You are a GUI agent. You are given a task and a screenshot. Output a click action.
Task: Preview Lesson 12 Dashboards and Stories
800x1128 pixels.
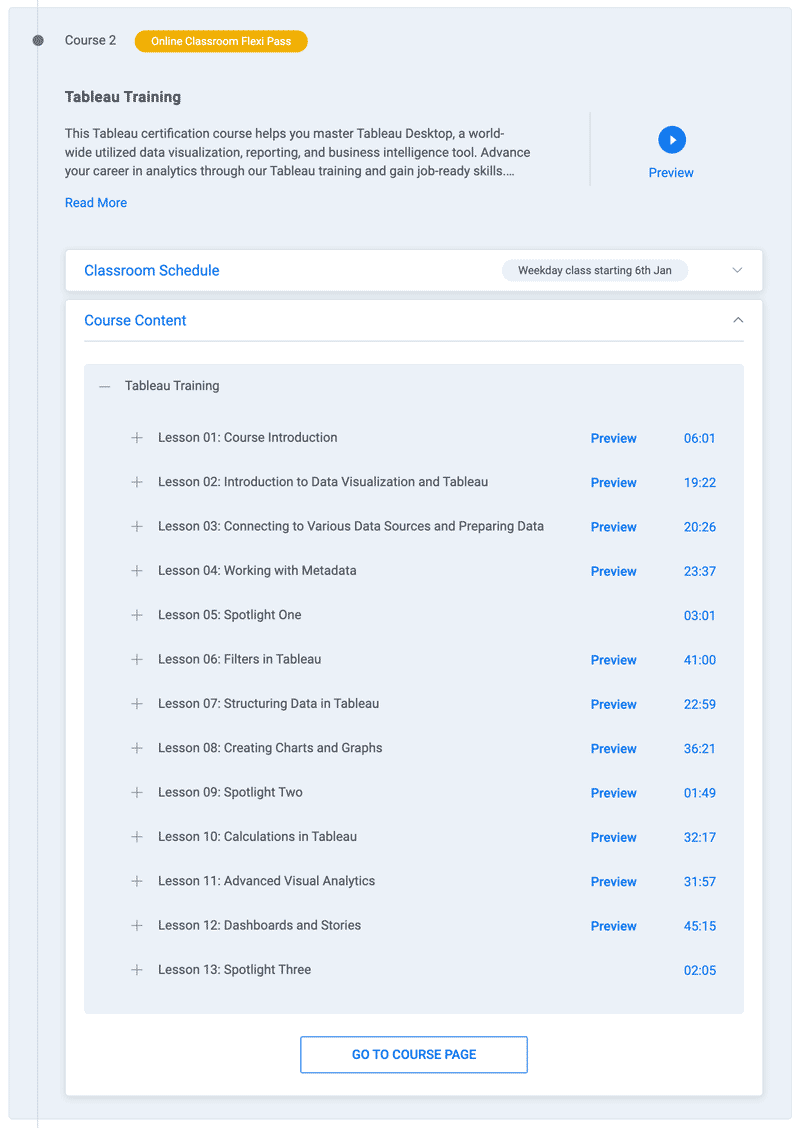pyautogui.click(x=614, y=927)
